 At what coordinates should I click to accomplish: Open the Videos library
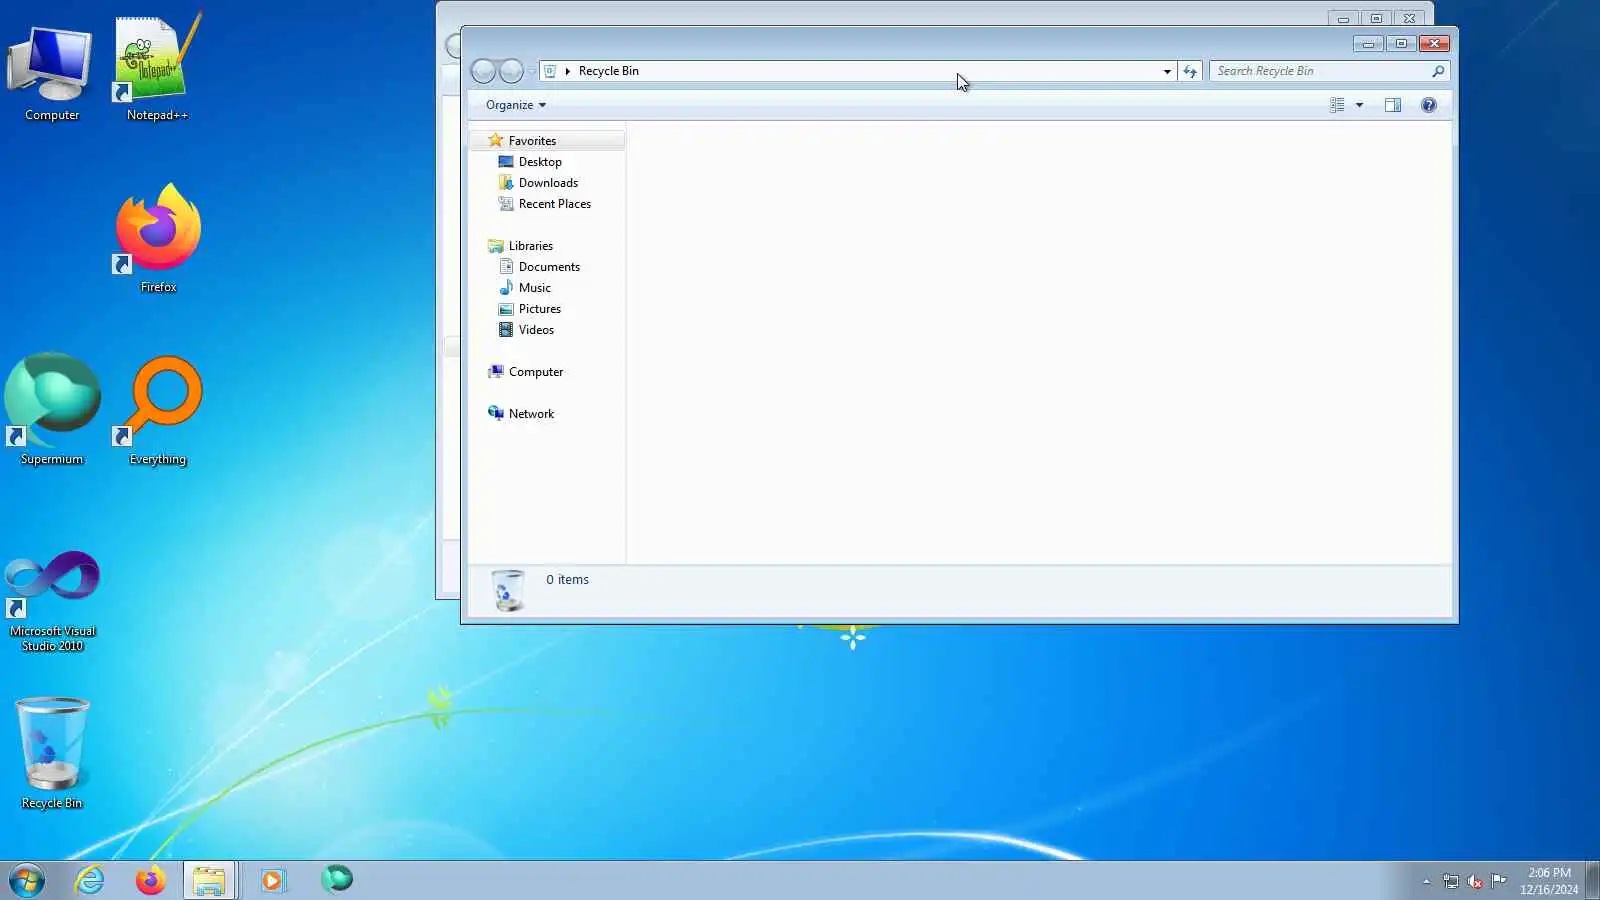536,330
